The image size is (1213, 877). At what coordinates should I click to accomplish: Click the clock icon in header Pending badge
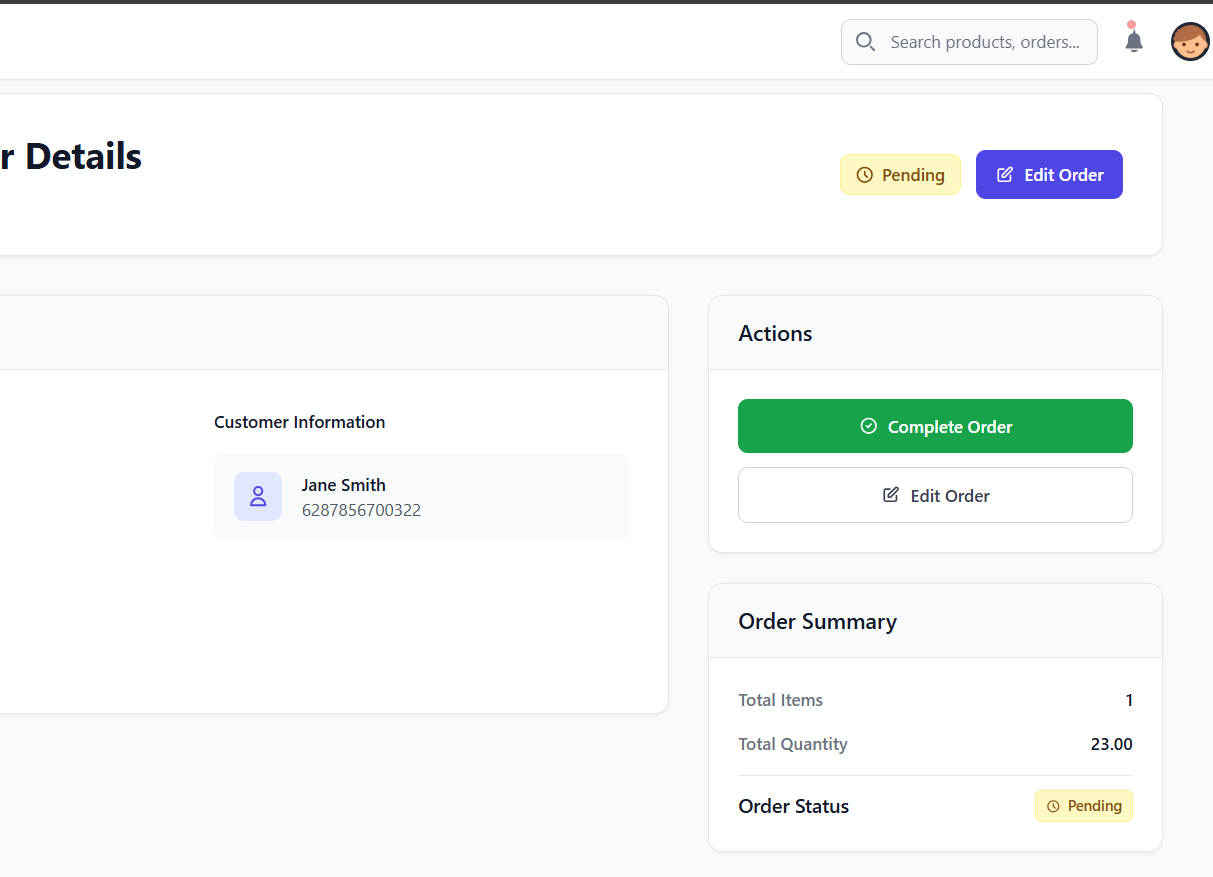click(865, 175)
